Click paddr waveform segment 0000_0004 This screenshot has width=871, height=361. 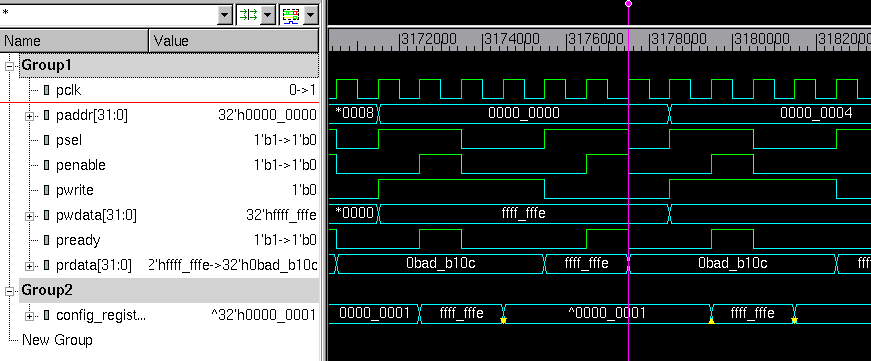point(816,113)
